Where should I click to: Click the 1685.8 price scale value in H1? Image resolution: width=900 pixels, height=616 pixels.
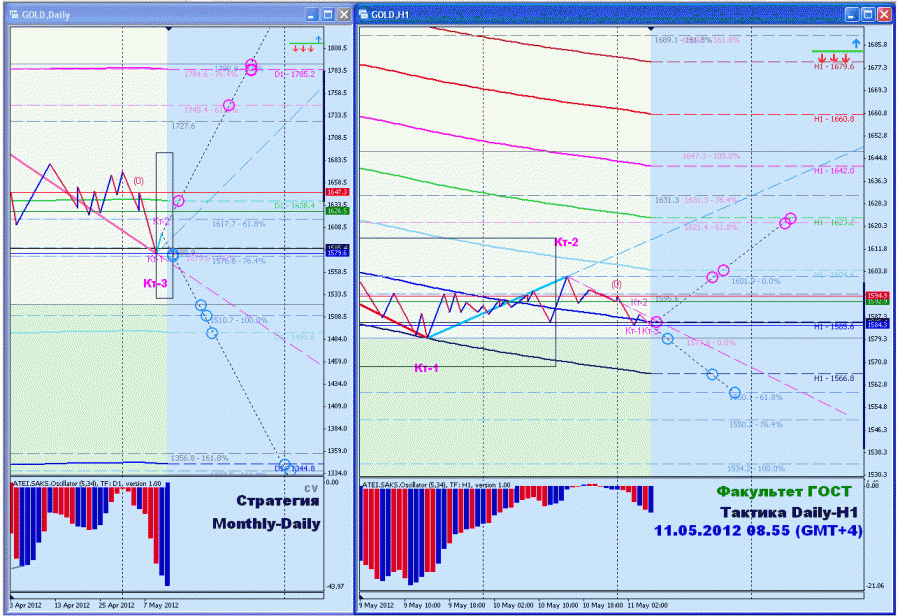tap(878, 45)
